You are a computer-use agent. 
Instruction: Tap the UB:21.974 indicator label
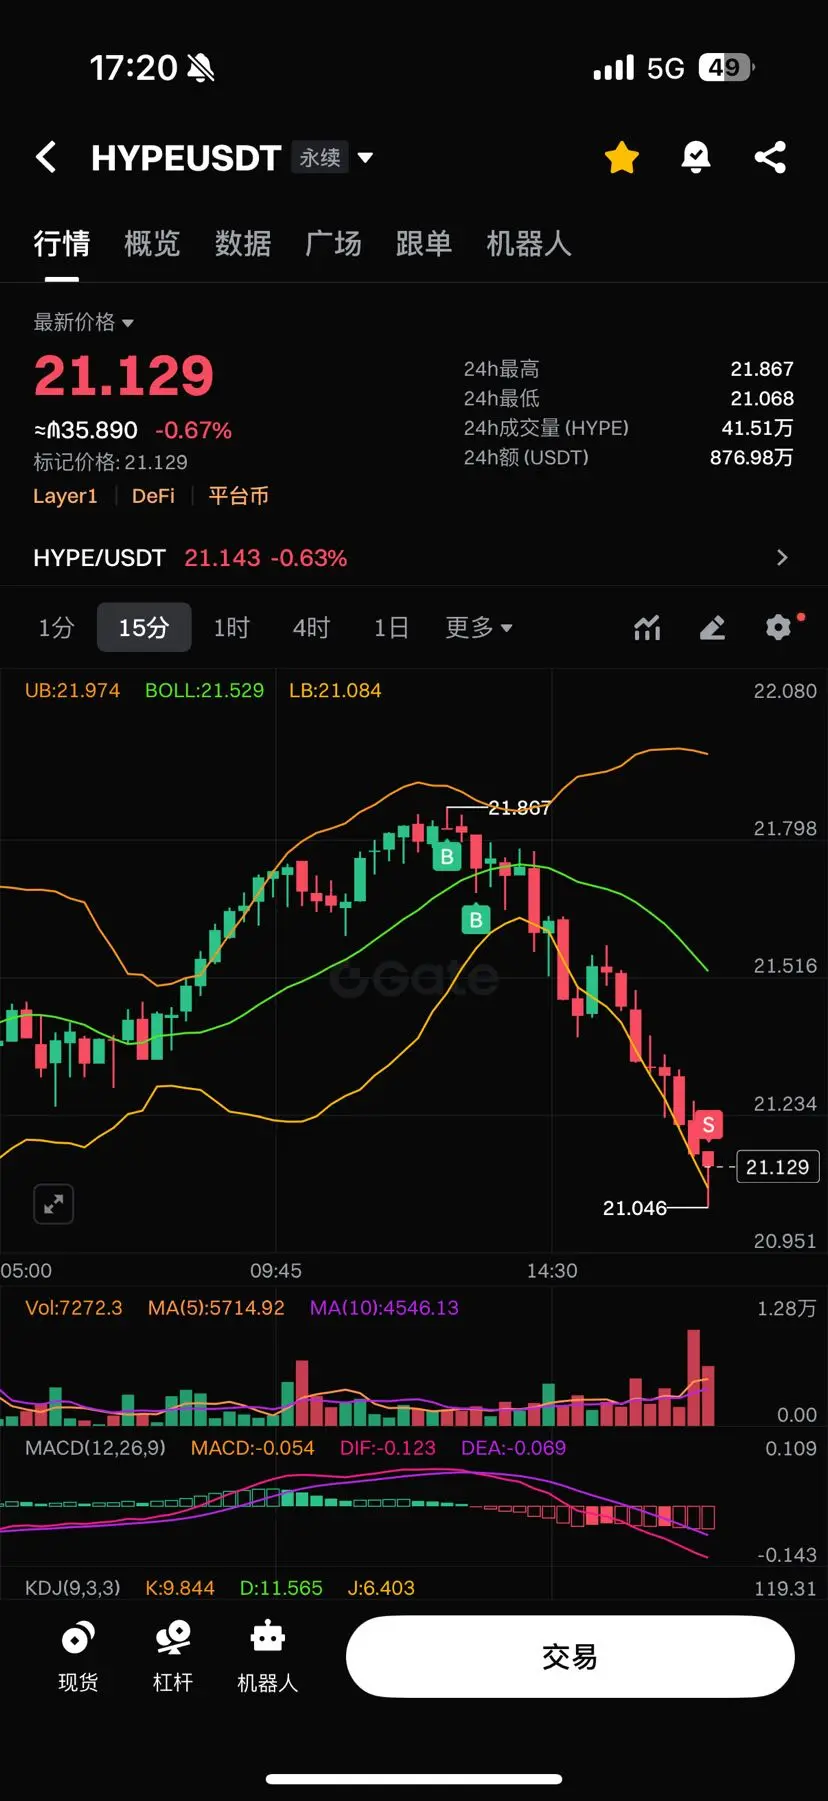coord(72,690)
